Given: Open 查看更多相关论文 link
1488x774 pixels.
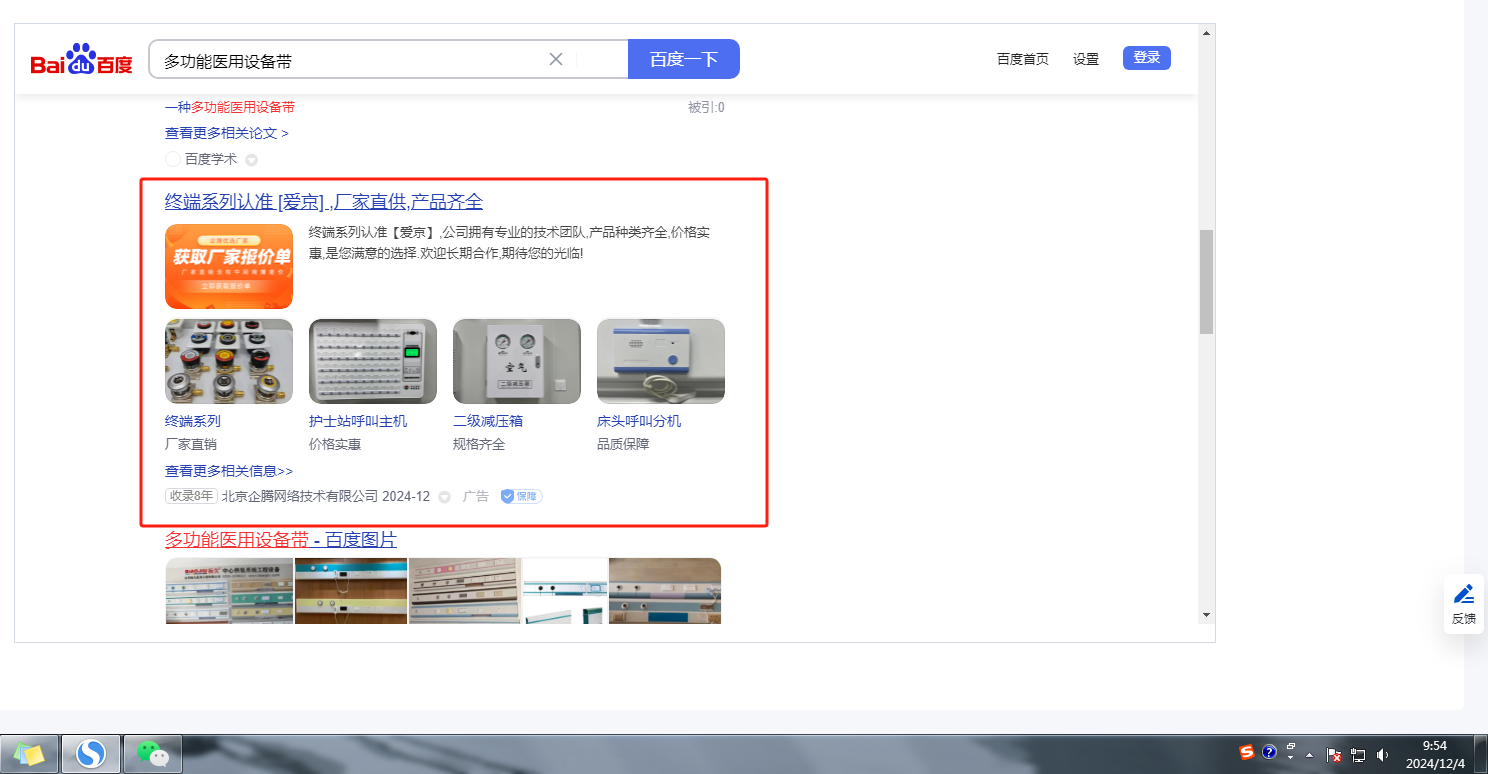Looking at the screenshot, I should (227, 133).
